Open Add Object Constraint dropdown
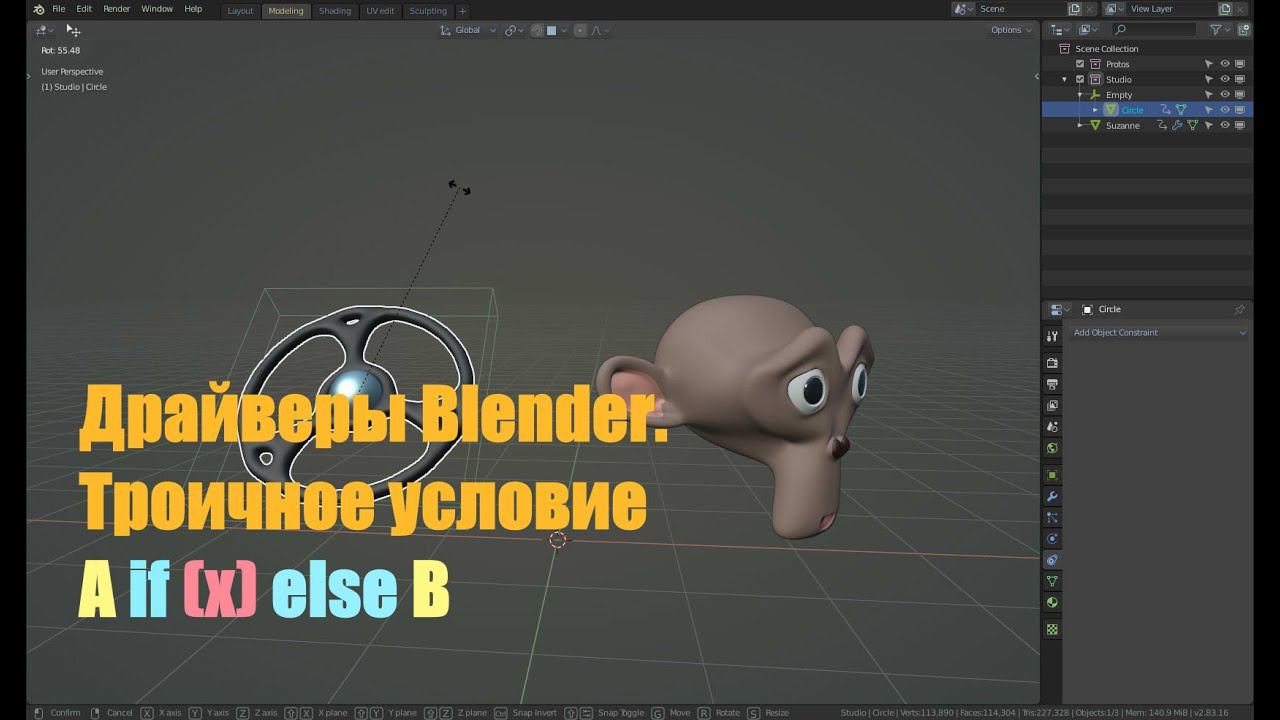The height and width of the screenshot is (720, 1280). coord(1159,333)
